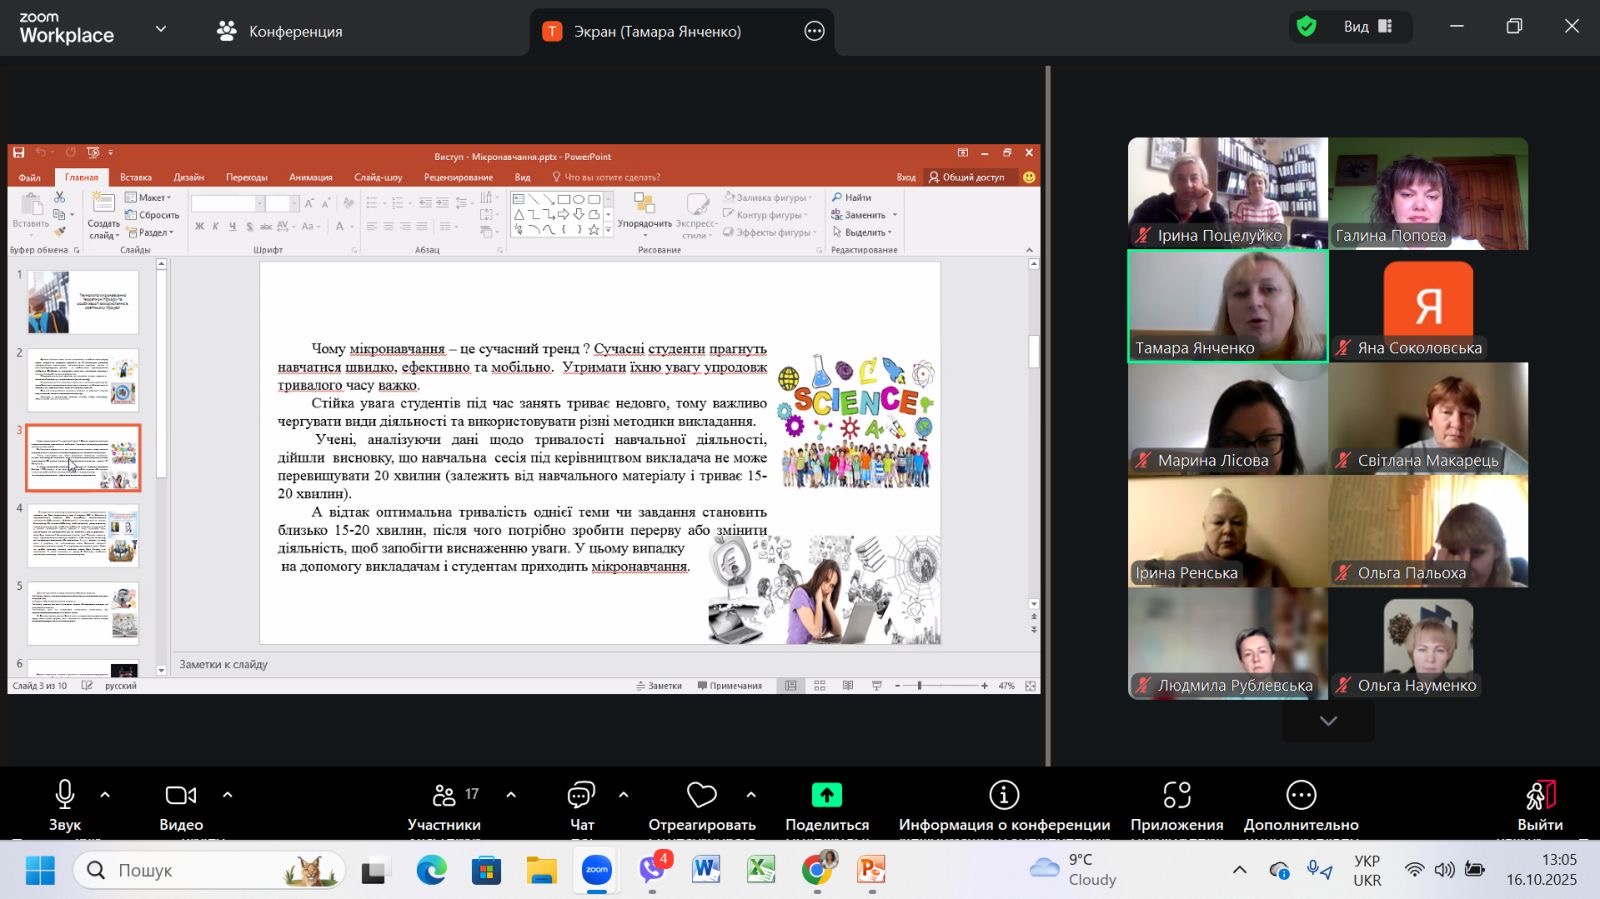
Task: Expand audio options arrow beside microphone
Action: [105, 796]
